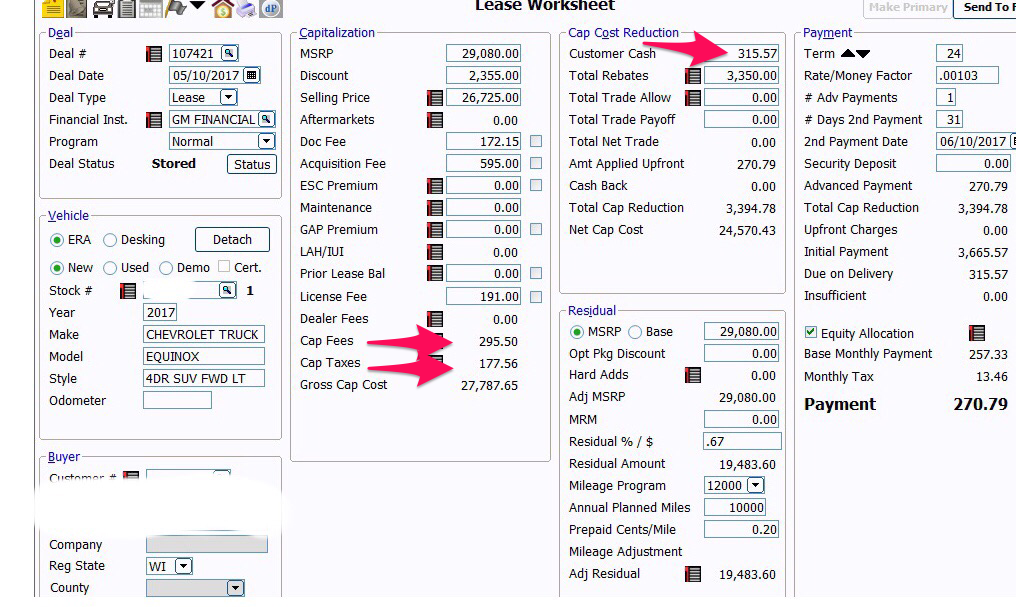Click the Term down arrow
1016x607 pixels.
click(863, 54)
